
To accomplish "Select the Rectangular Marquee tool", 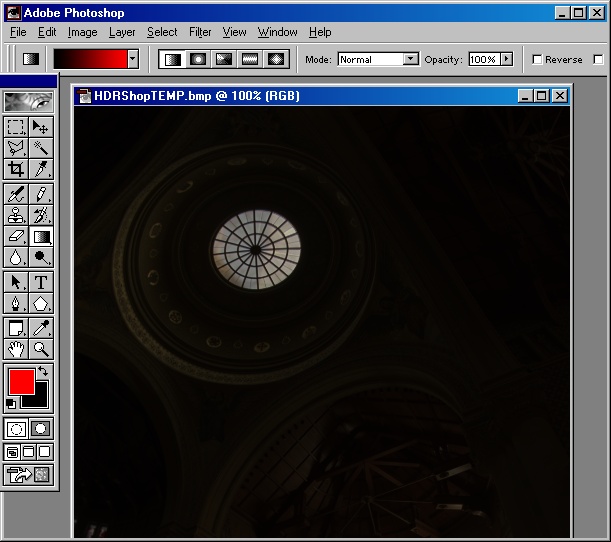I will tap(16, 127).
